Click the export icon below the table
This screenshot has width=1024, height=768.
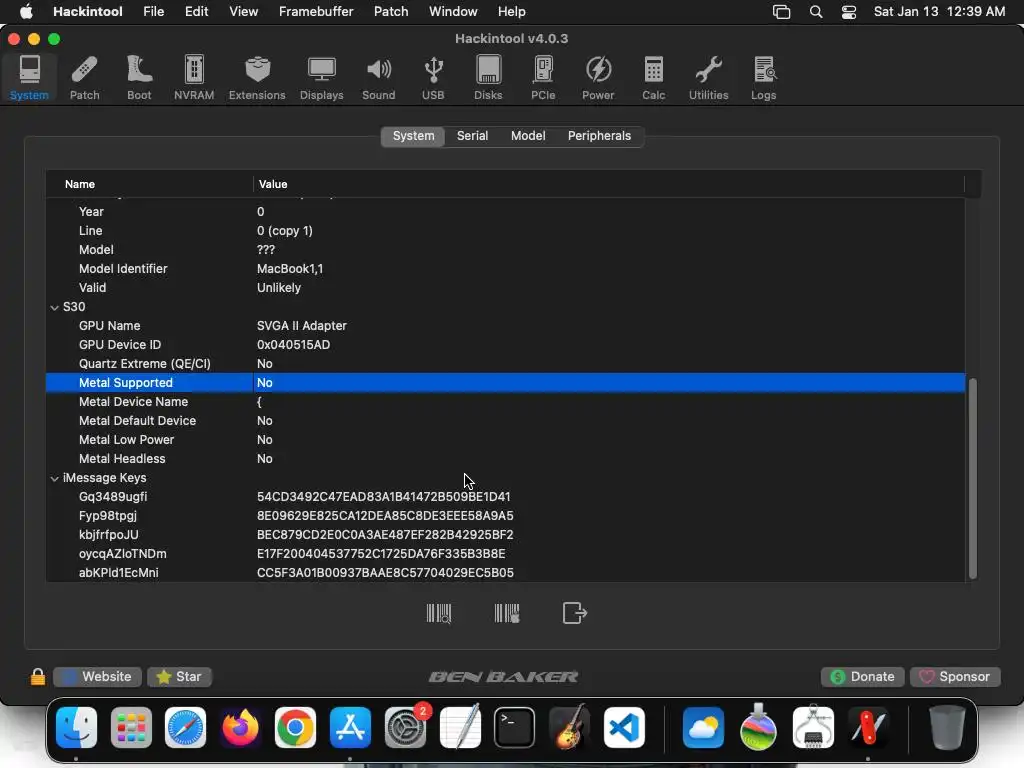pyautogui.click(x=575, y=613)
